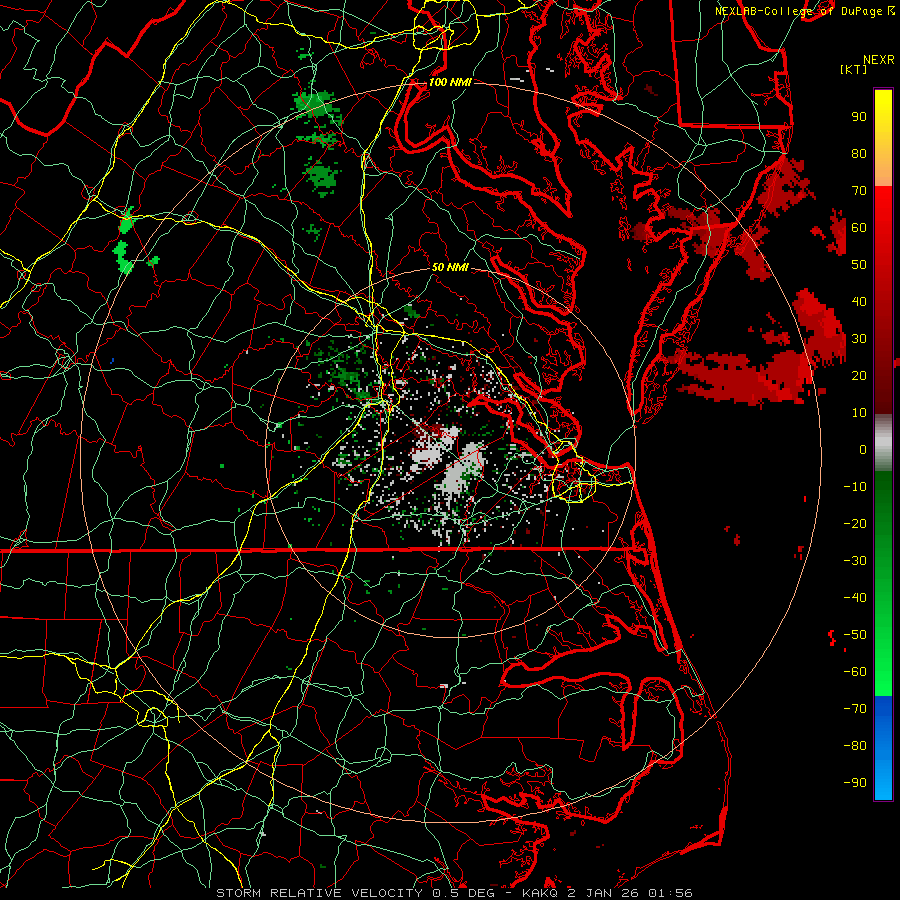This screenshot has width=900, height=900.
Task: Click the "NEXR" label above the color bar
Action: 879,60
